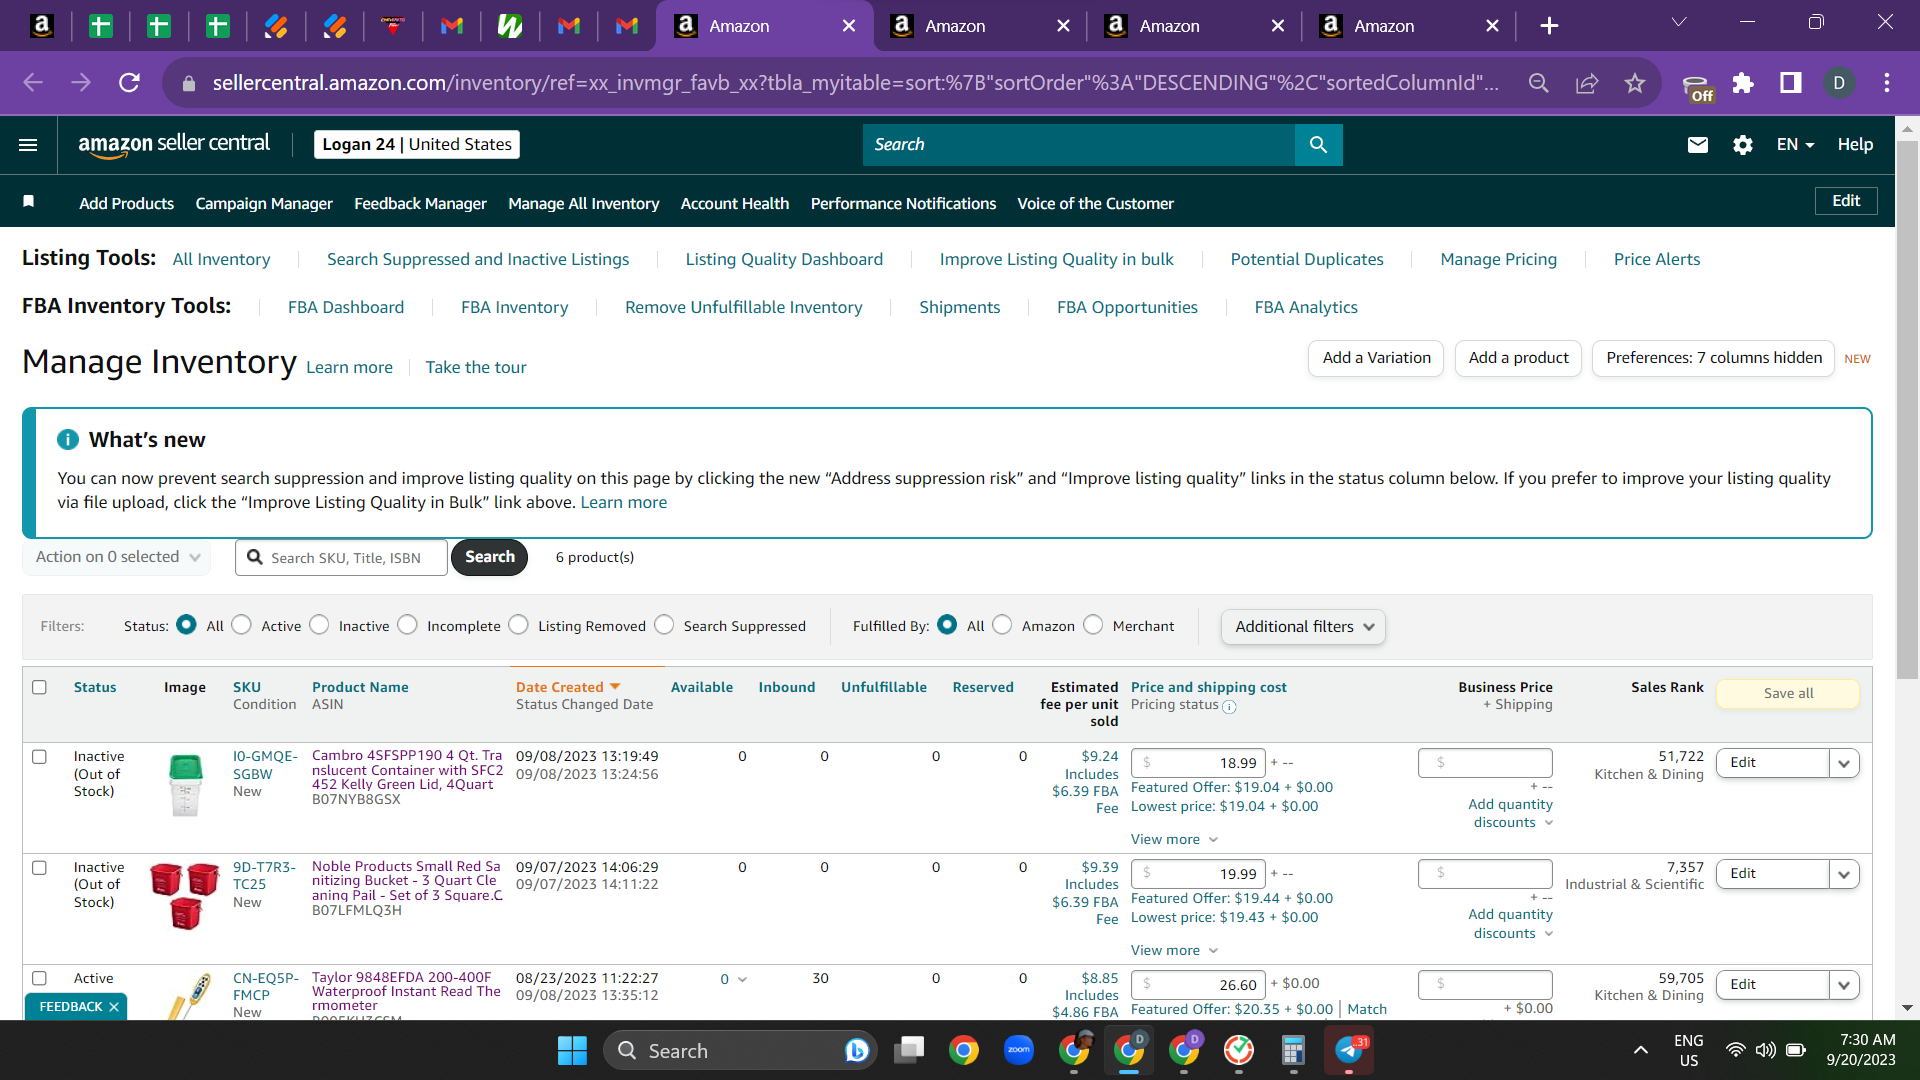Go to Account Health

(735, 203)
